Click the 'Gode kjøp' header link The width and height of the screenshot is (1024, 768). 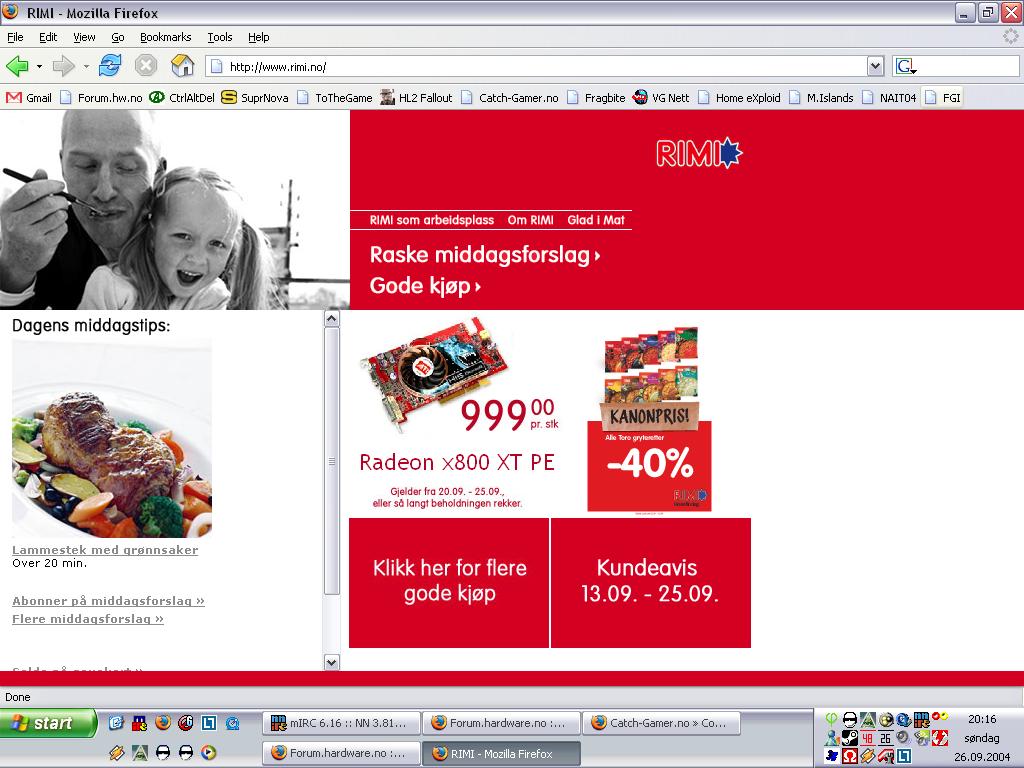coord(425,285)
